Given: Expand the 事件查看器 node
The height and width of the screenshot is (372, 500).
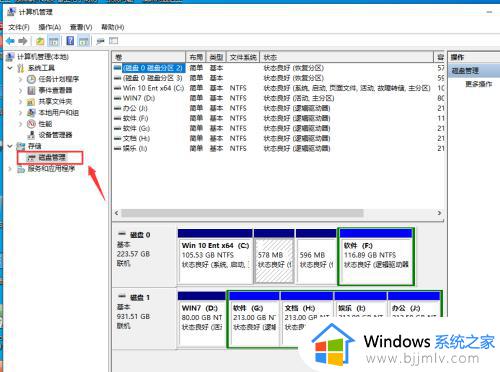Looking at the screenshot, I should click(x=21, y=90).
